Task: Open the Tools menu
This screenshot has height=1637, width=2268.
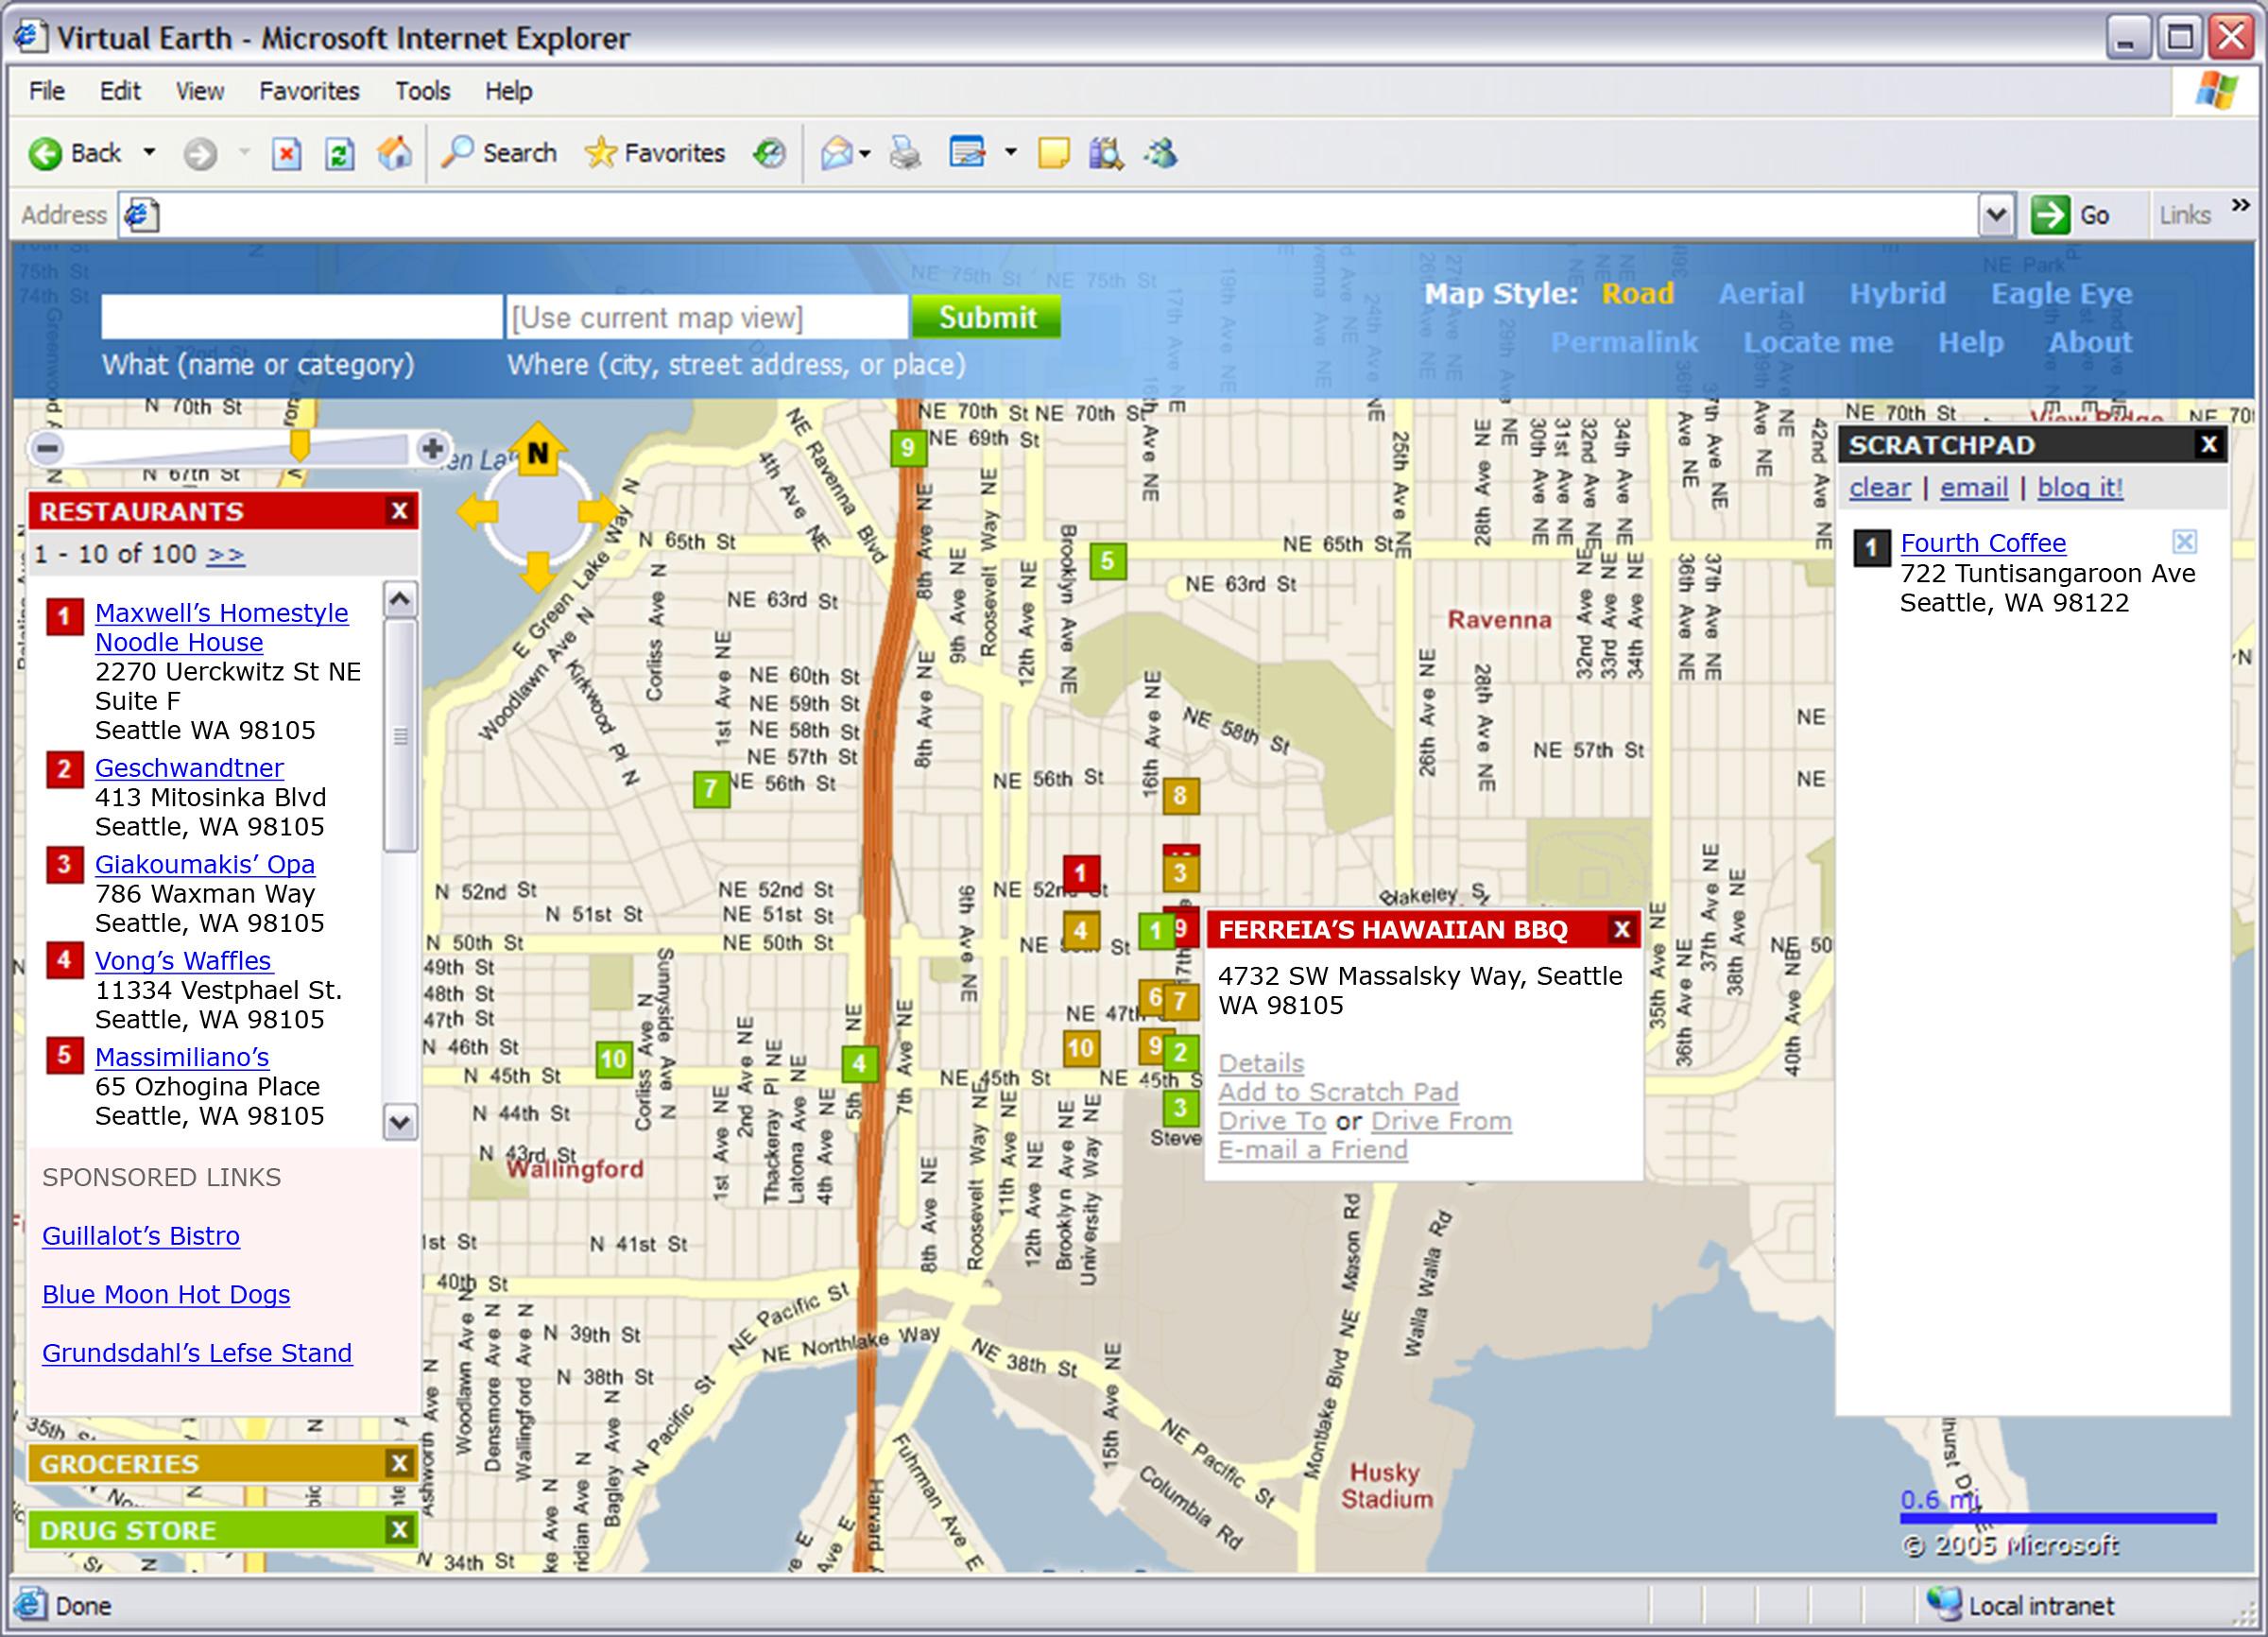Action: pyautogui.click(x=422, y=91)
